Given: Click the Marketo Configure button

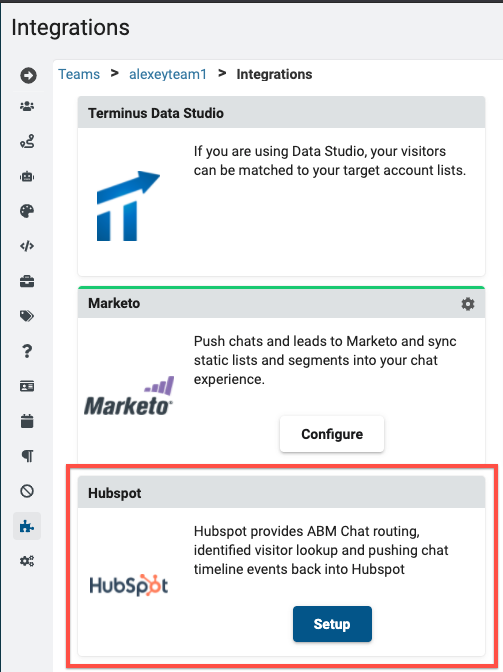Looking at the screenshot, I should (332, 434).
